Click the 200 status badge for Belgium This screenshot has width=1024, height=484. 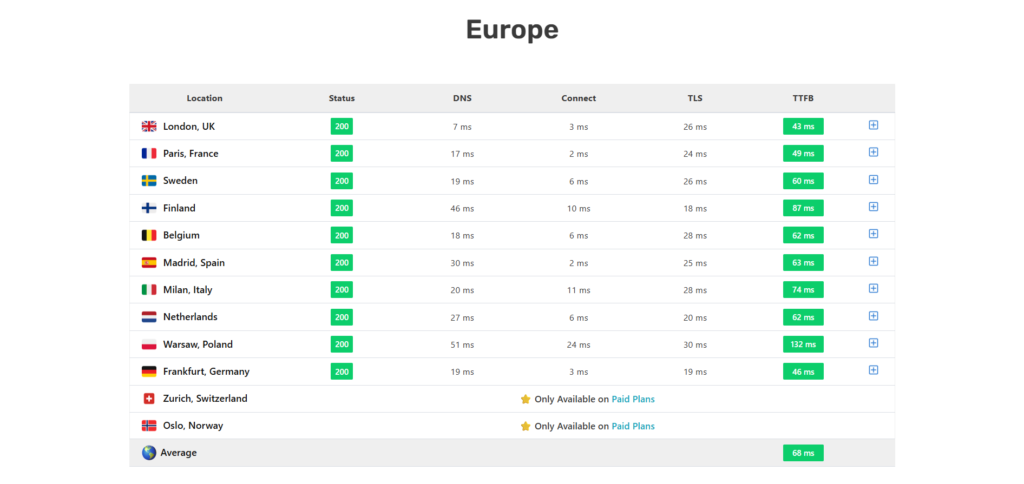tap(342, 235)
